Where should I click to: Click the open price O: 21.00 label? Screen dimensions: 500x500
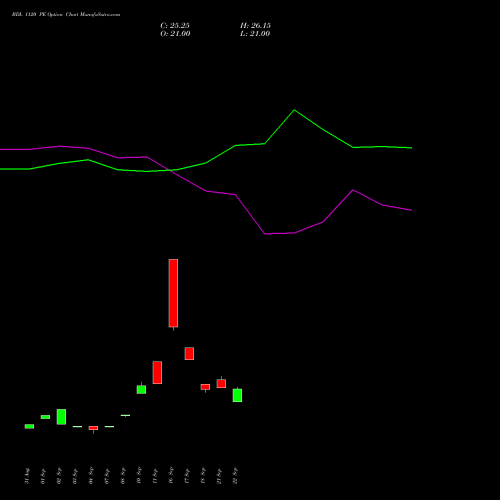point(175,34)
